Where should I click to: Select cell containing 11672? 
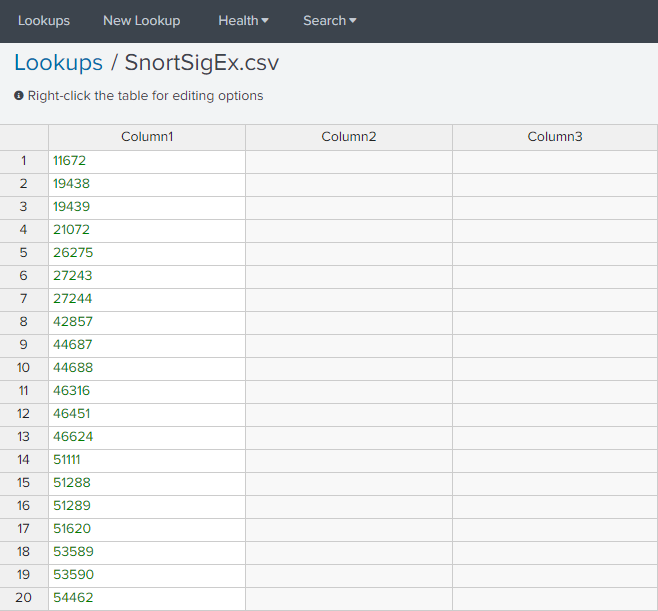coord(147,162)
